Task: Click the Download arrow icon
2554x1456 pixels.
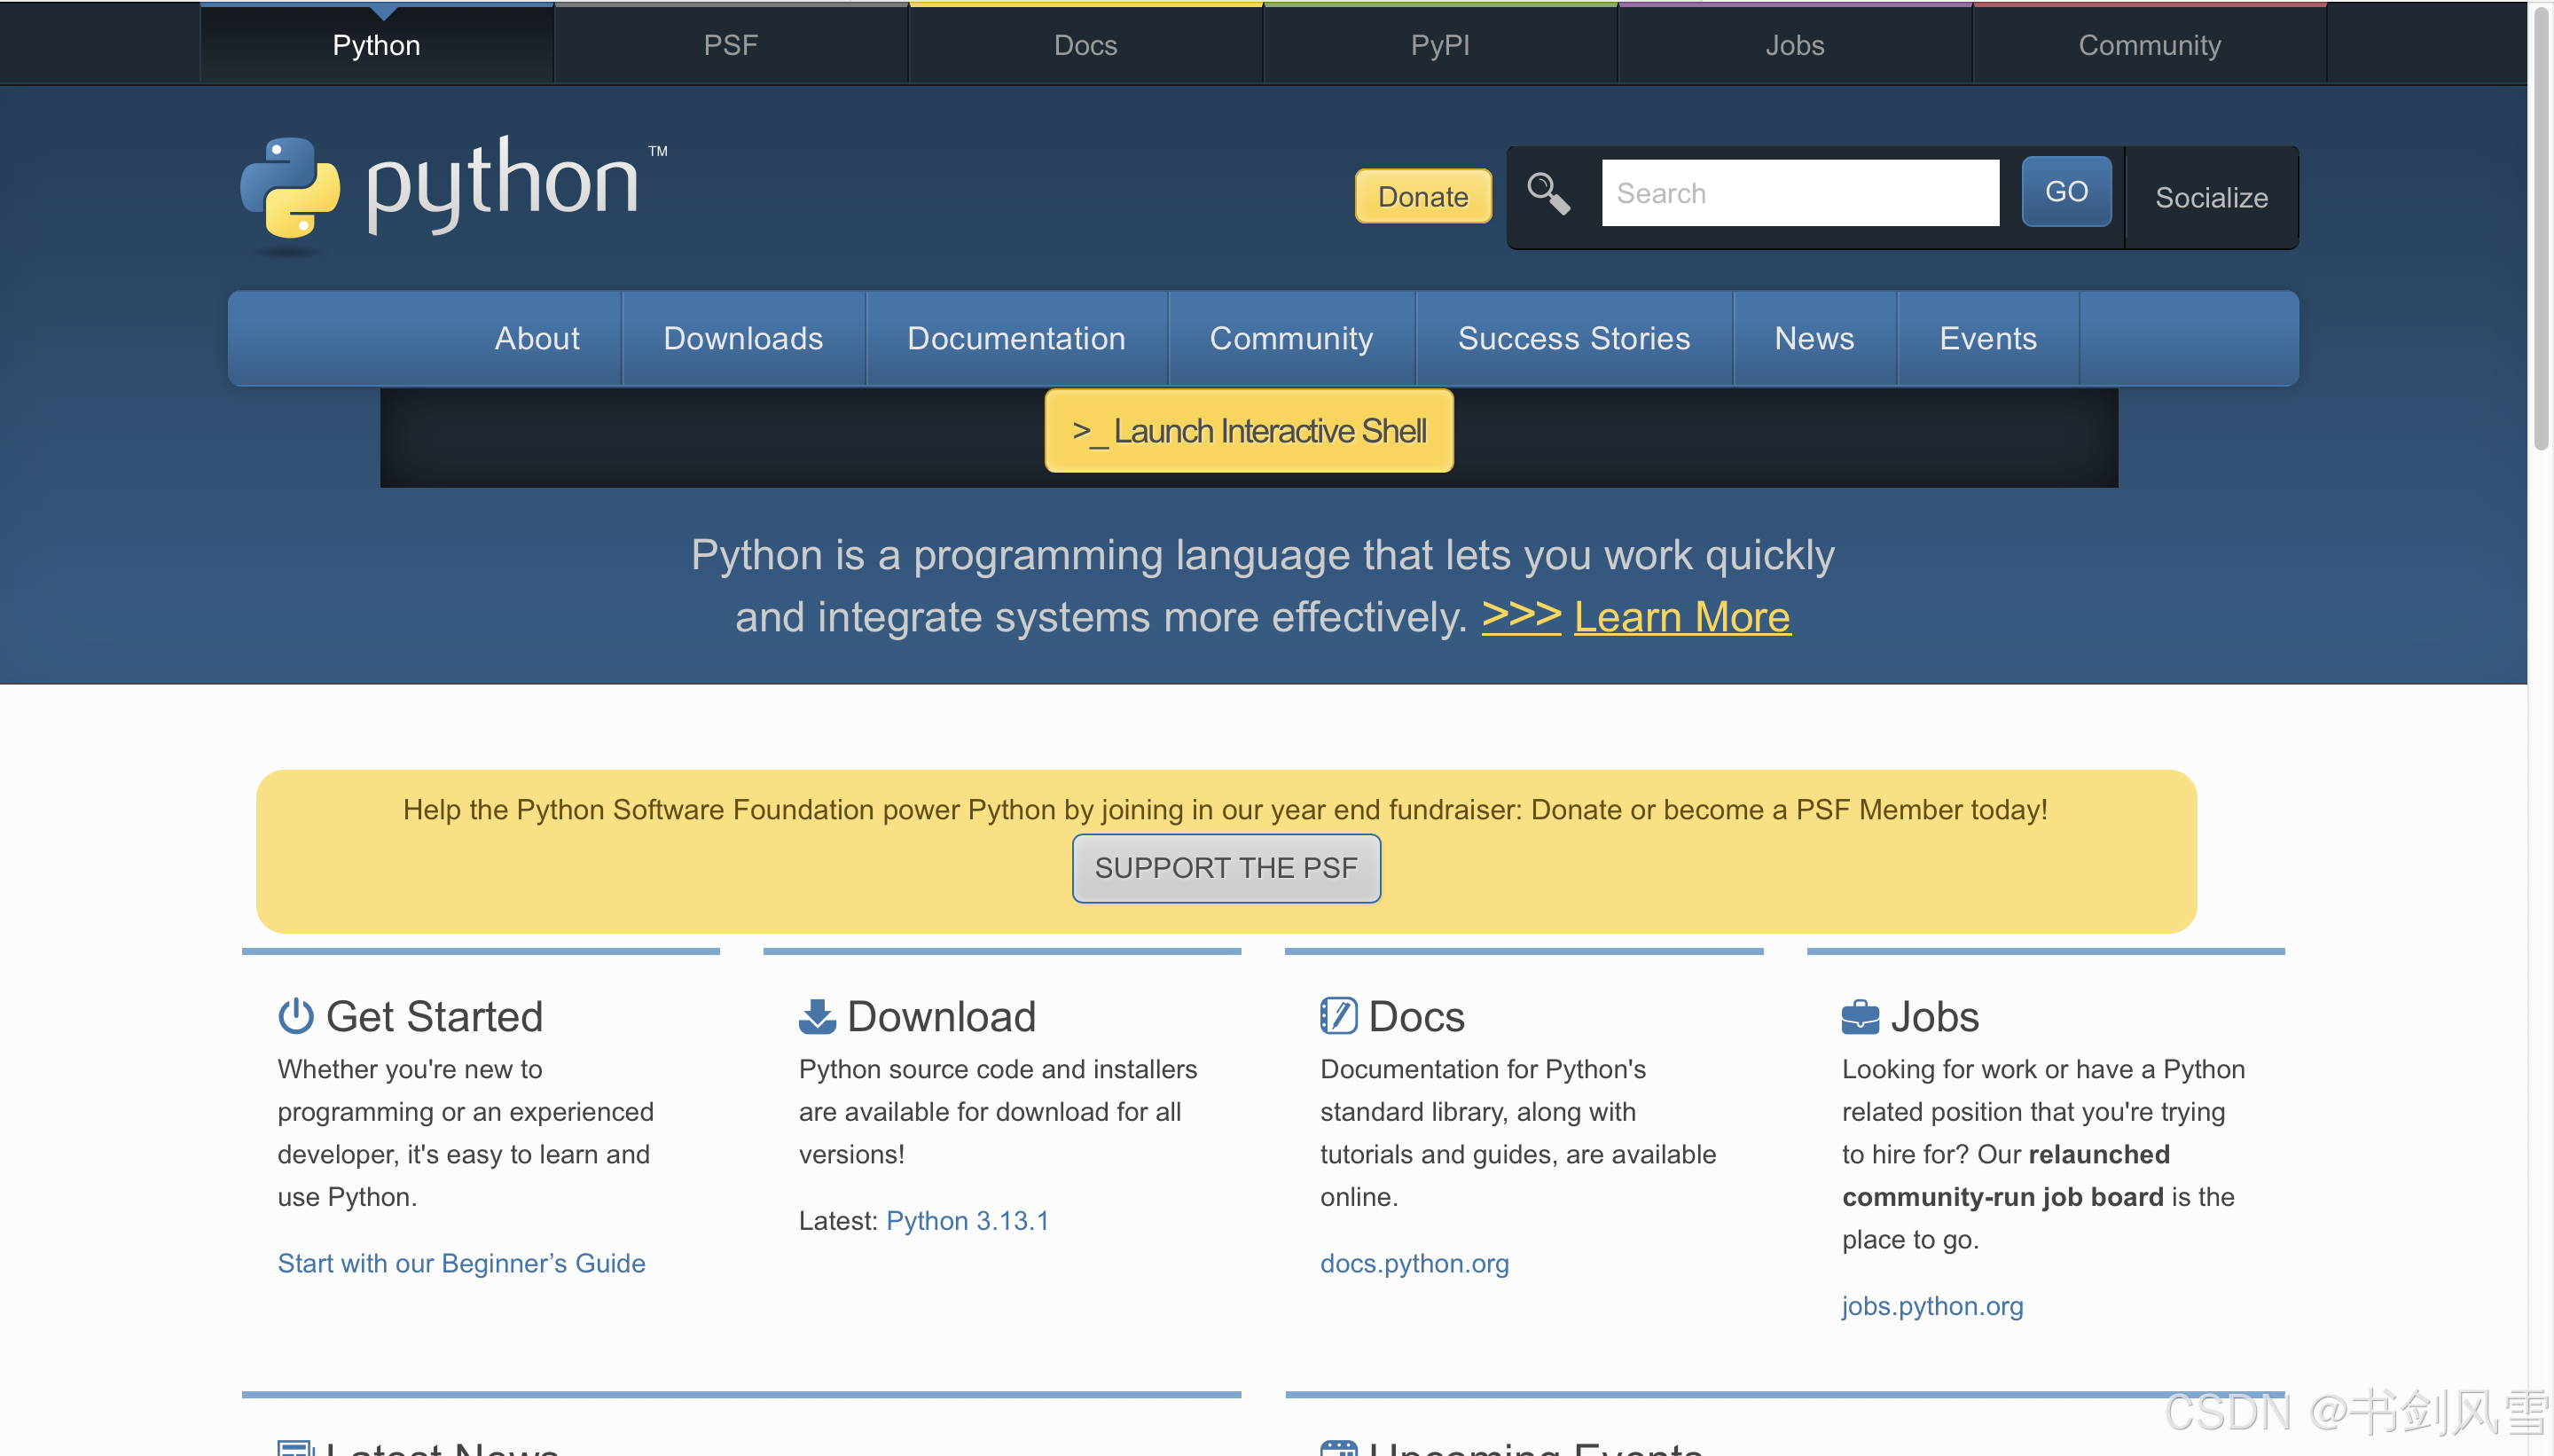Action: coord(816,1016)
